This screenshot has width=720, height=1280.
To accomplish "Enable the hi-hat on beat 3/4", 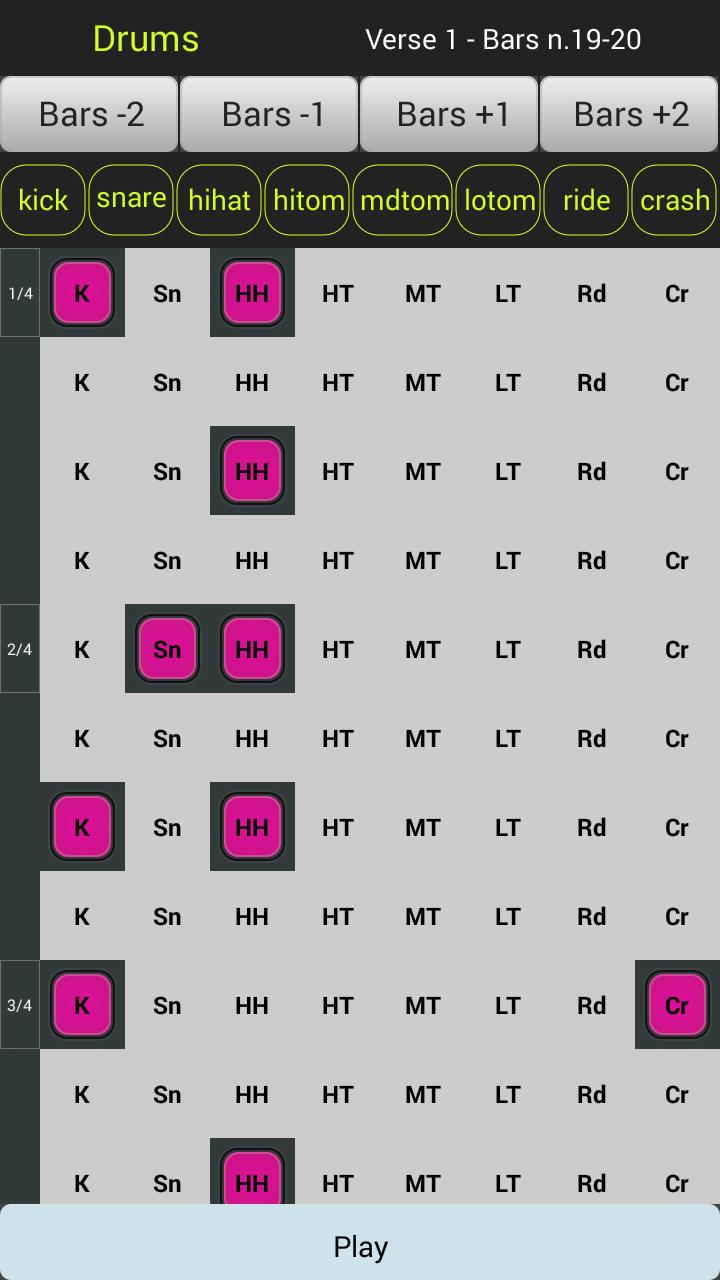I will click(x=252, y=1005).
